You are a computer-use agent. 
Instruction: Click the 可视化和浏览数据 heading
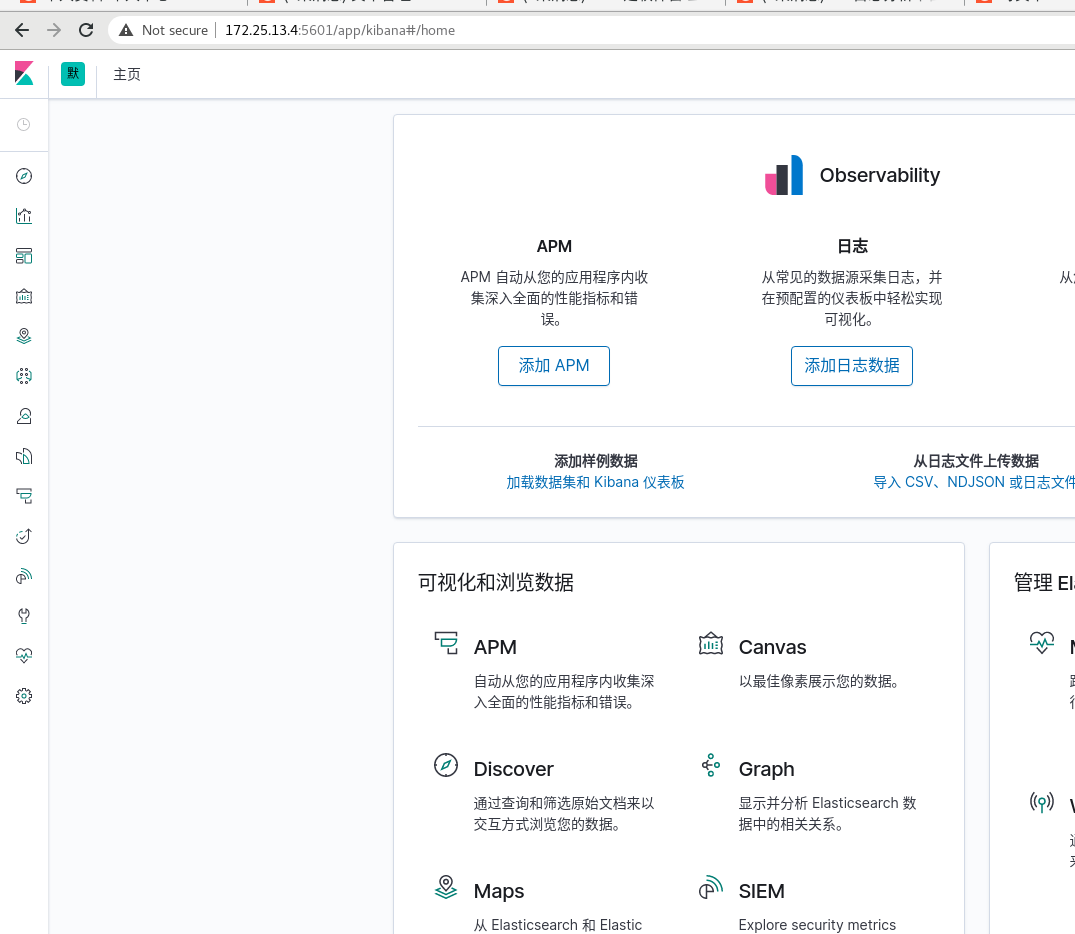[496, 582]
